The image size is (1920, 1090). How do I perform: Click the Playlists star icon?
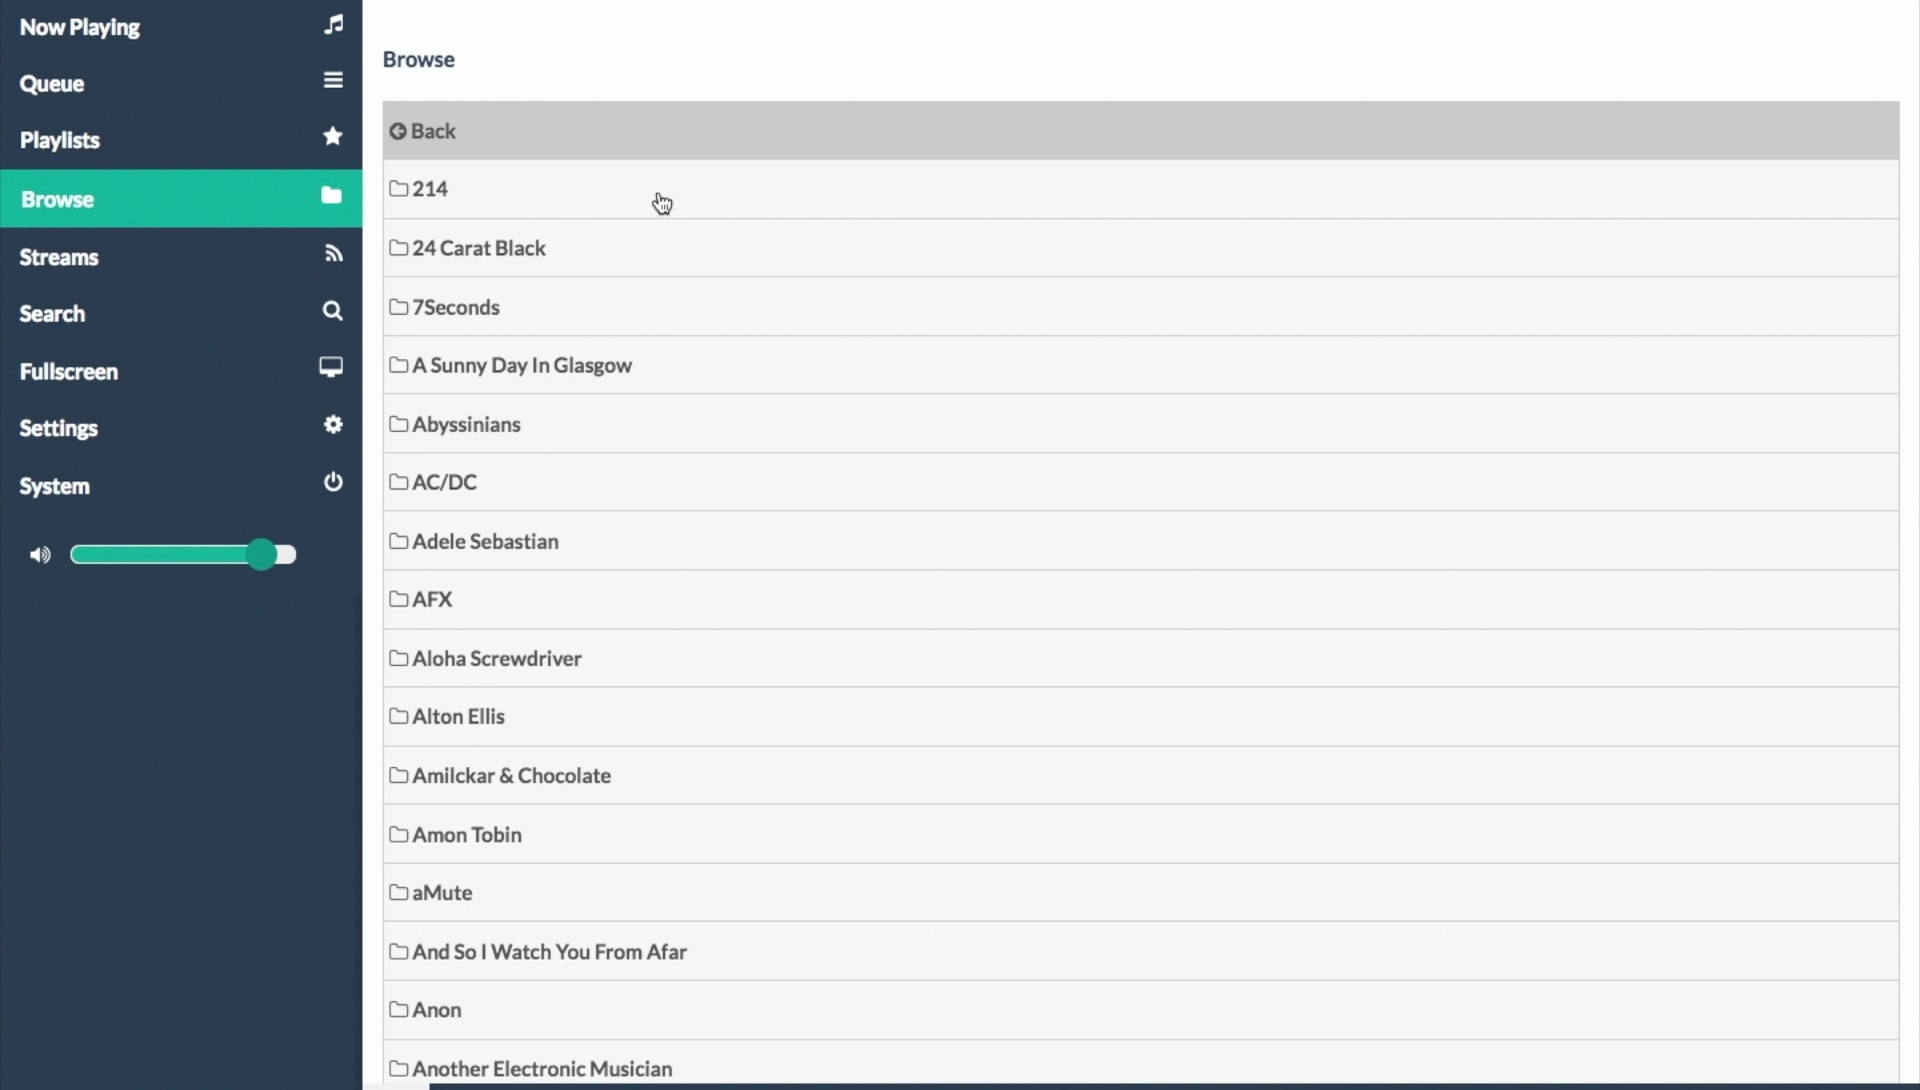tap(333, 136)
